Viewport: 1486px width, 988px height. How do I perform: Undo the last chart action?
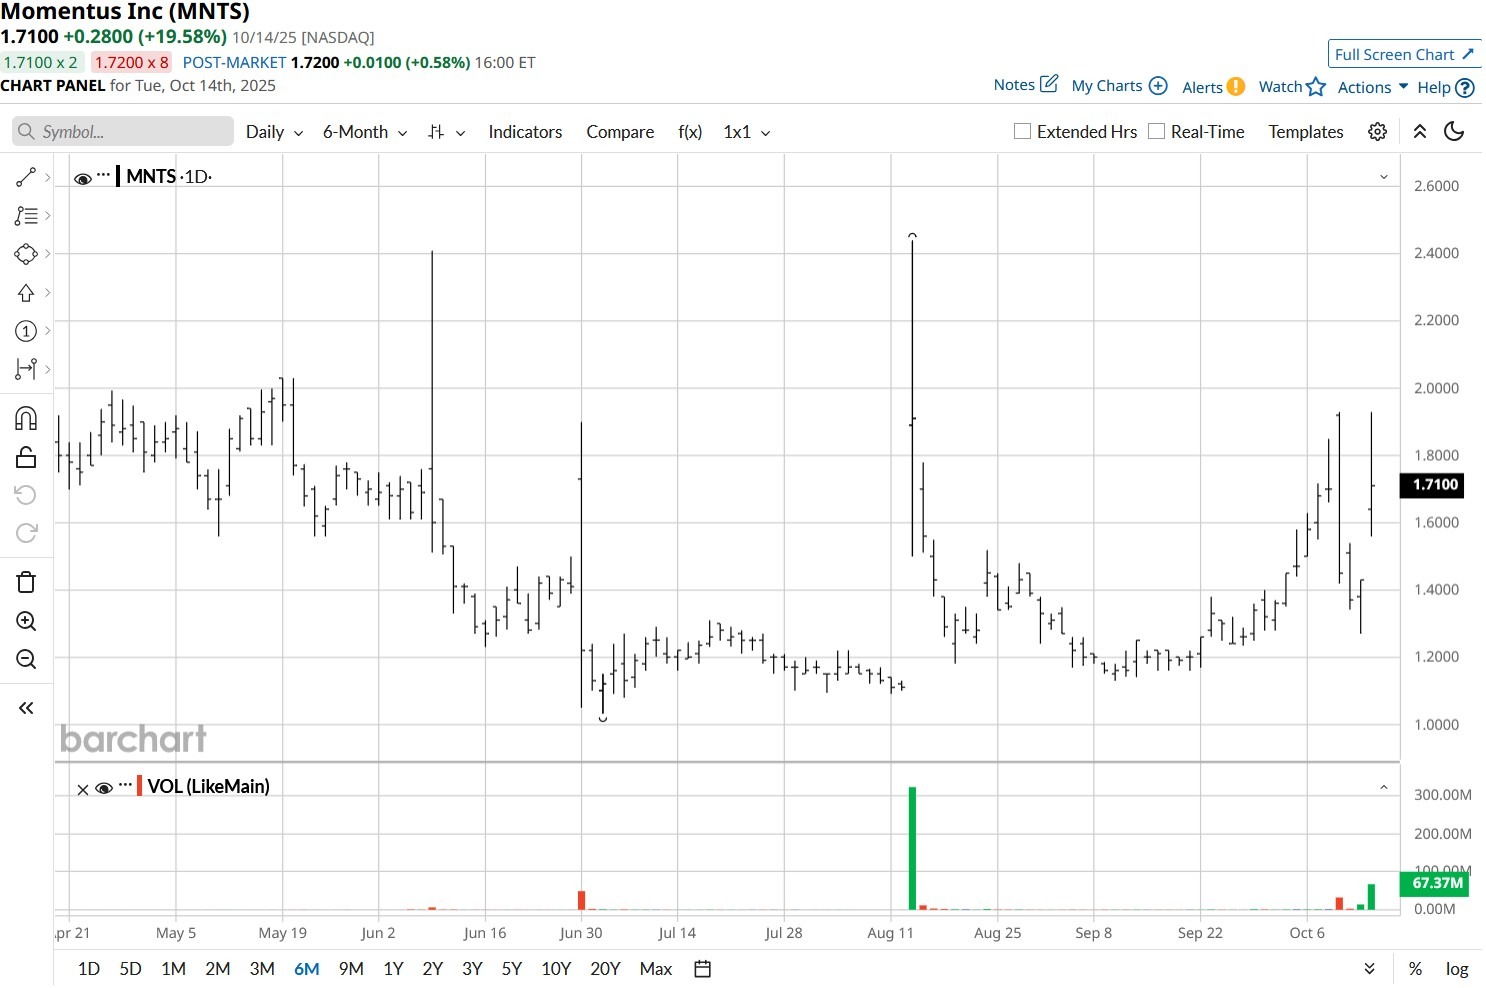26,495
